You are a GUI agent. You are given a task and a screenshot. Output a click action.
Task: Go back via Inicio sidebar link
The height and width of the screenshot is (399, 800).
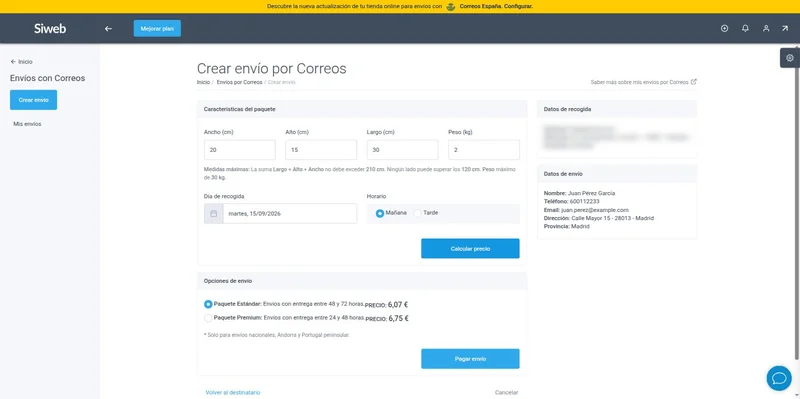tap(21, 62)
